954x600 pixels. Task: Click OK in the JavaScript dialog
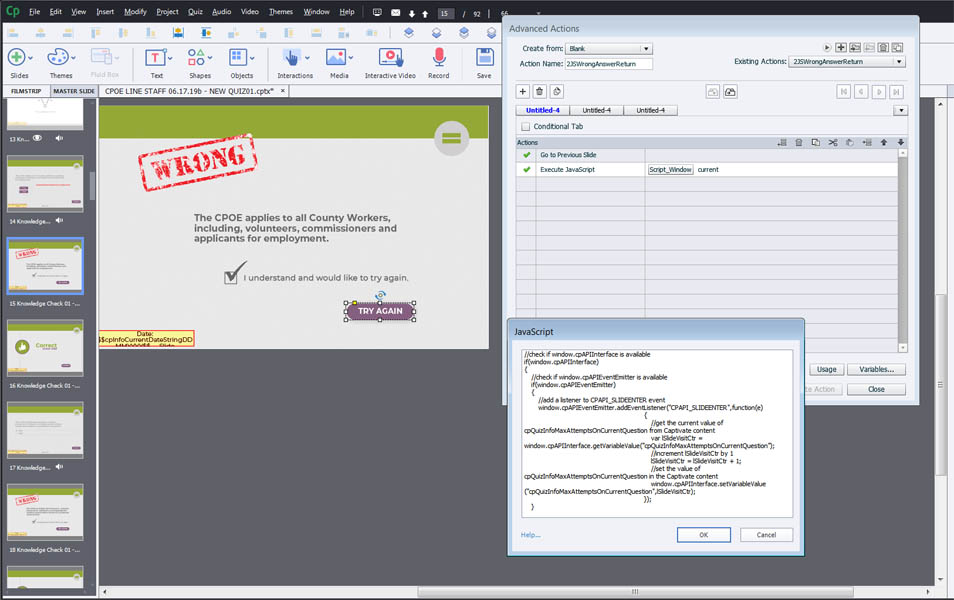pos(703,535)
